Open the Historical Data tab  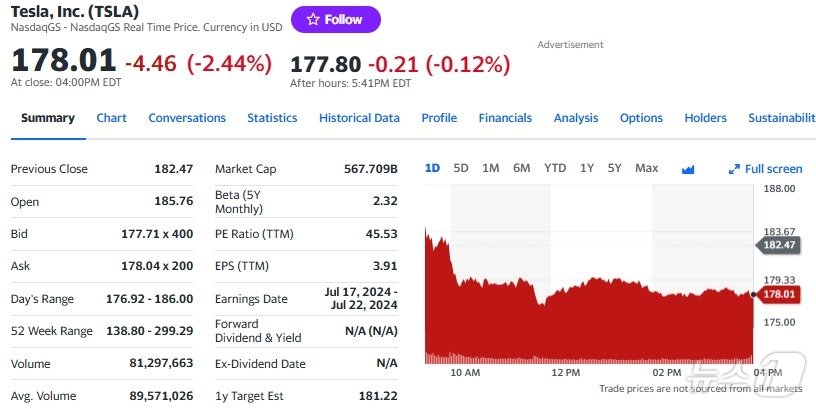pos(359,118)
